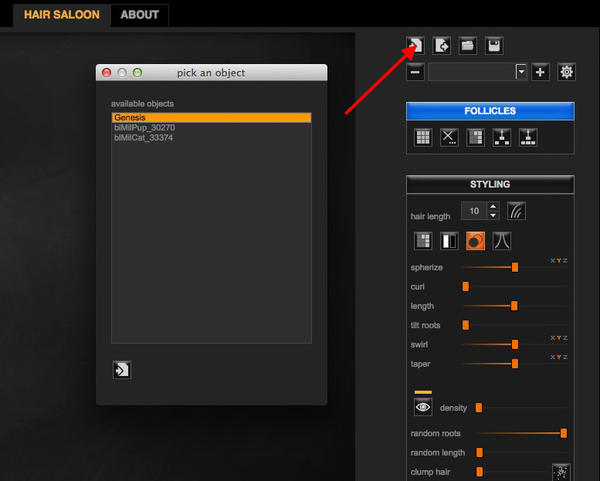
Task: Click the fifth follicles hierarchy icon
Action: pyautogui.click(x=528, y=137)
